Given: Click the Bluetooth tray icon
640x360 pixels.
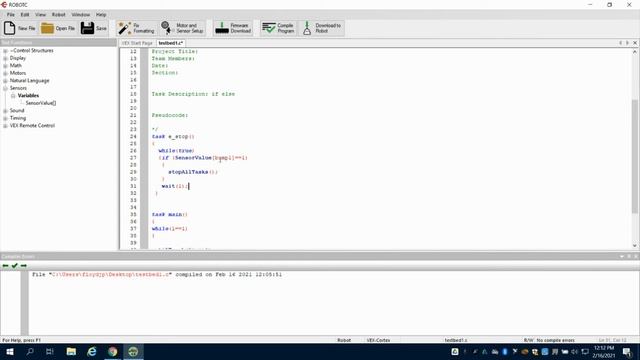Looking at the screenshot, I should [x=505, y=351].
